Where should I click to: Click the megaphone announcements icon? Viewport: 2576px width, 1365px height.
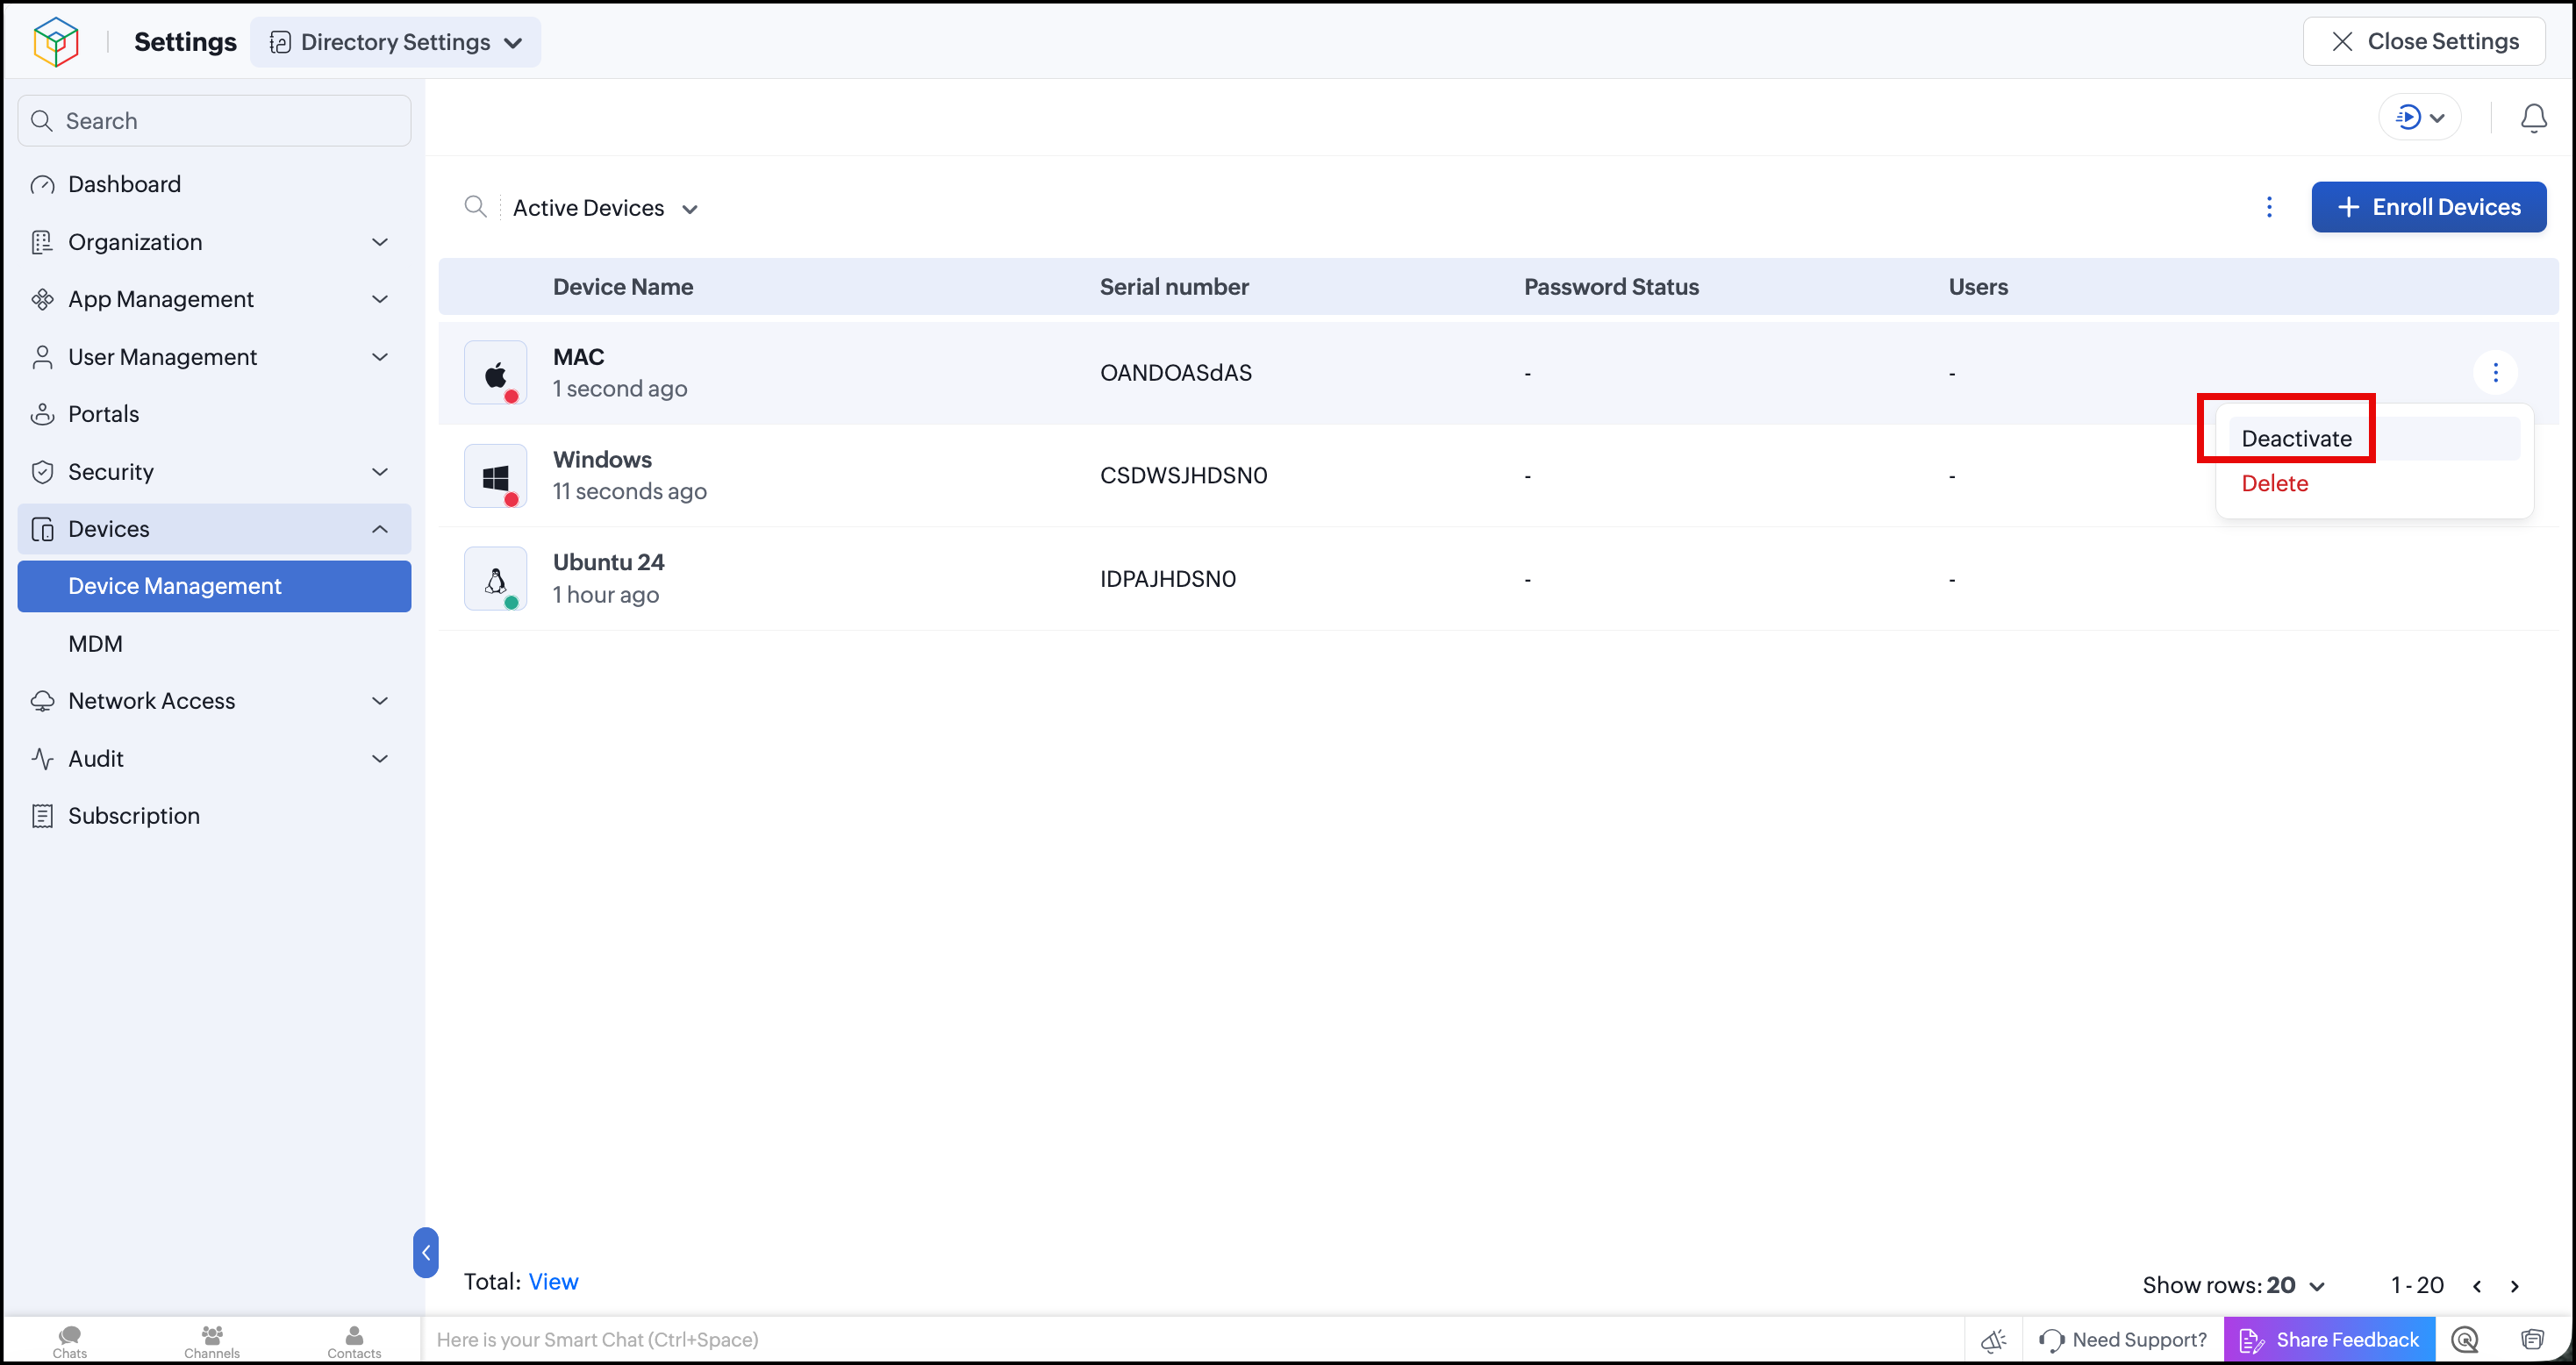coord(1993,1340)
